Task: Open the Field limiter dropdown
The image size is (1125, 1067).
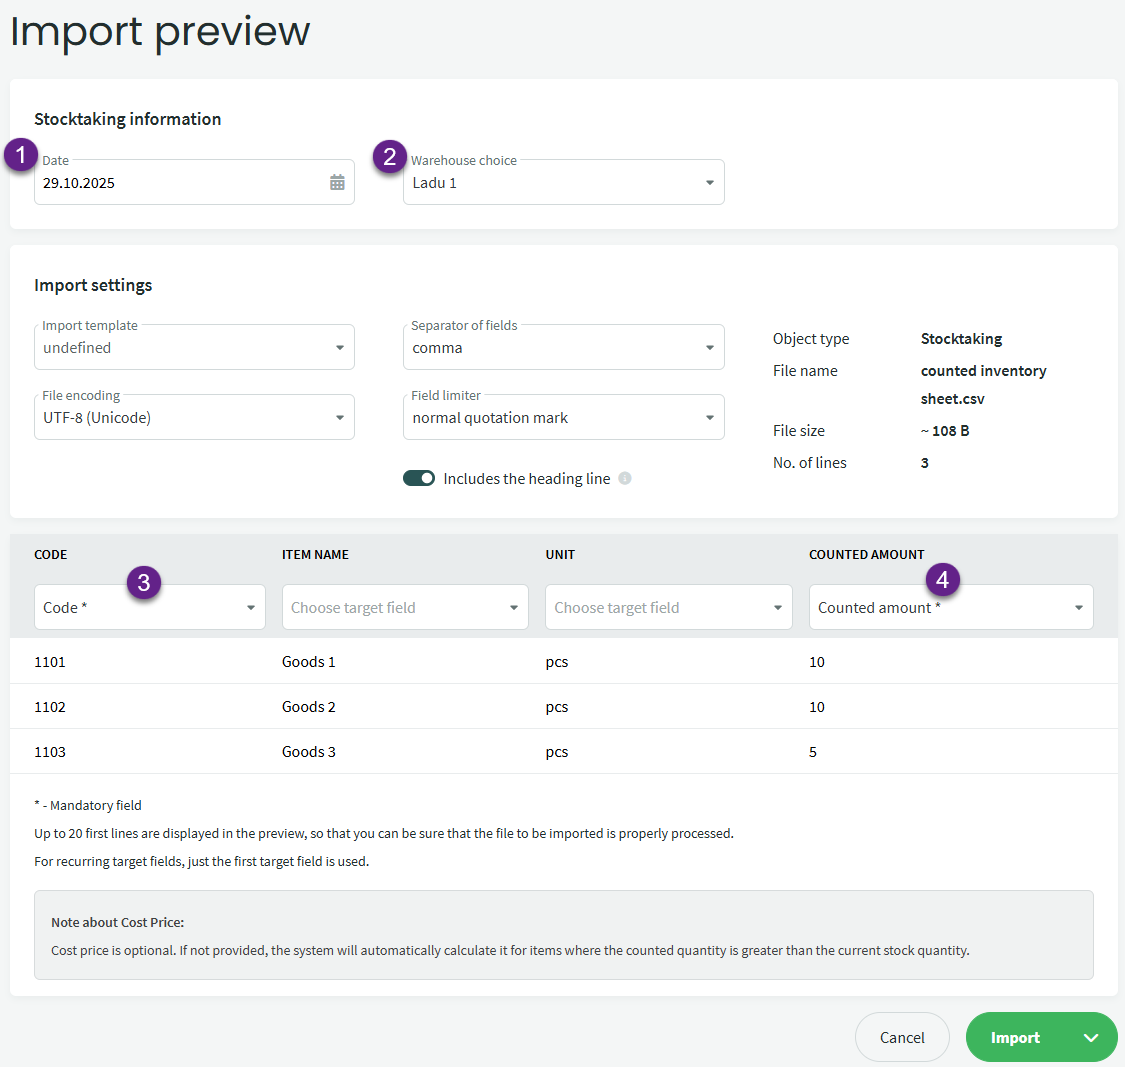Action: tap(563, 418)
